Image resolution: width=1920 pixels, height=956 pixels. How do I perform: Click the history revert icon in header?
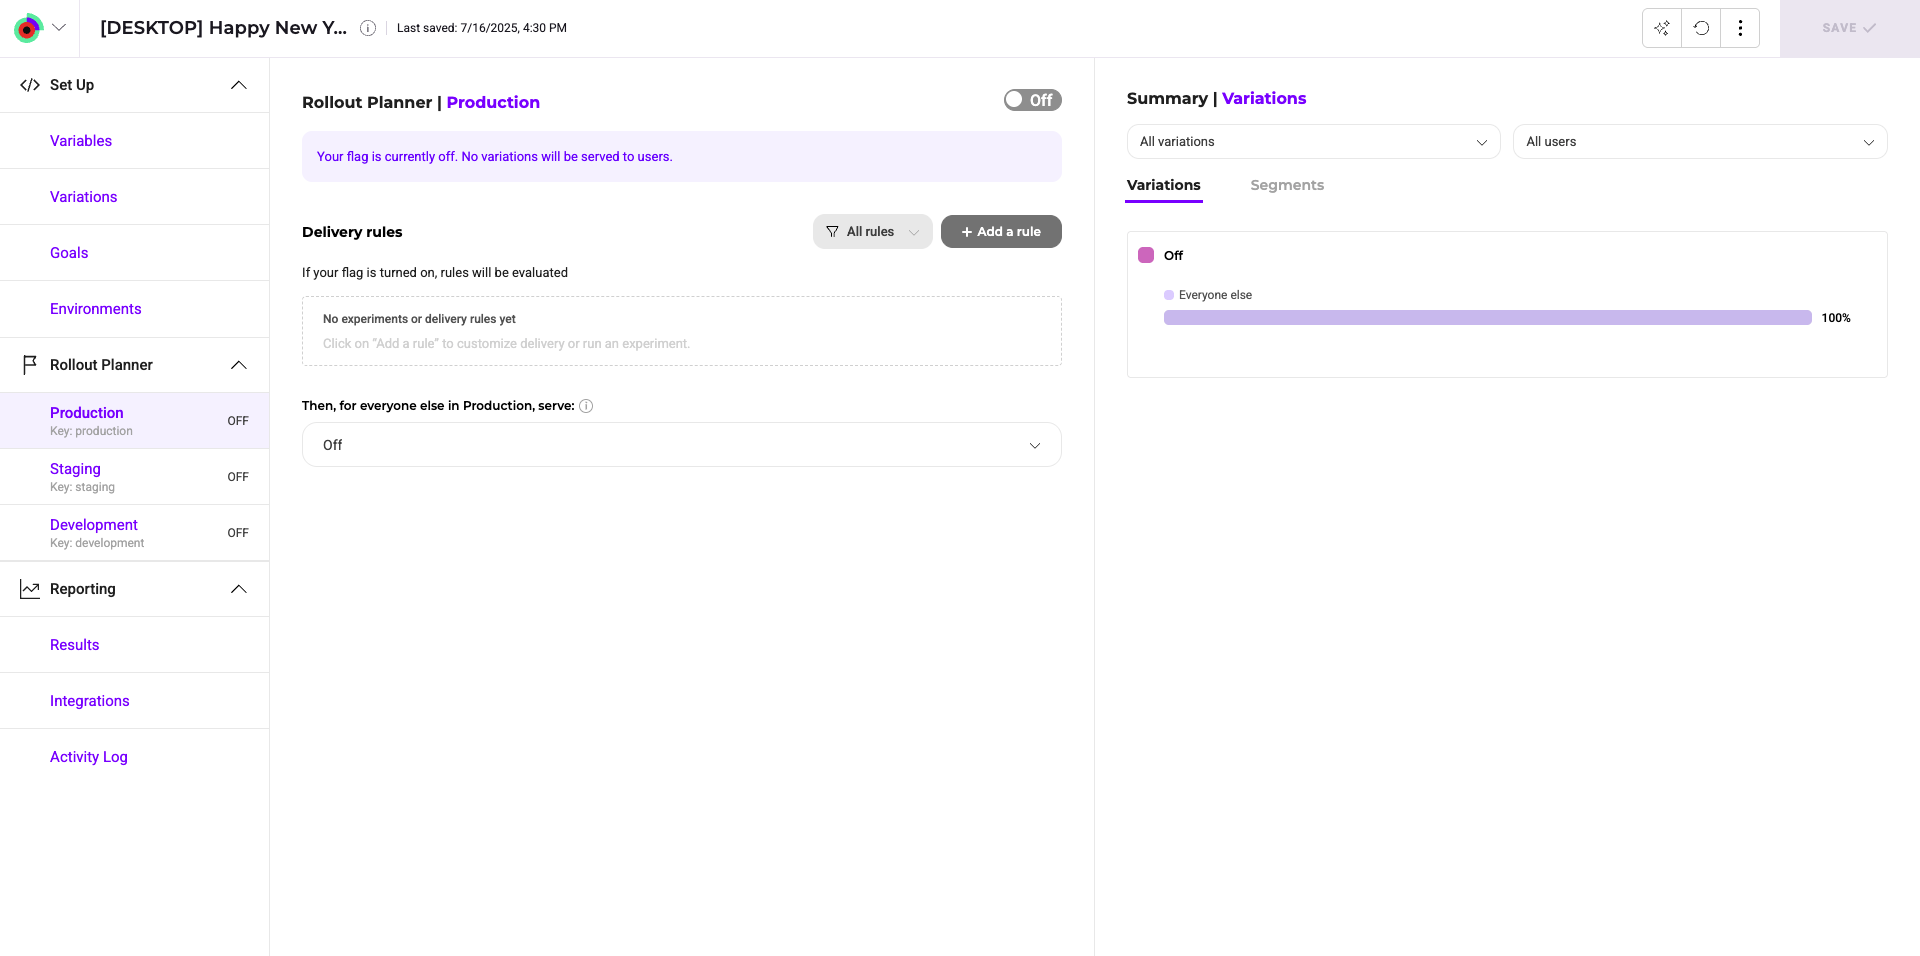1701,28
